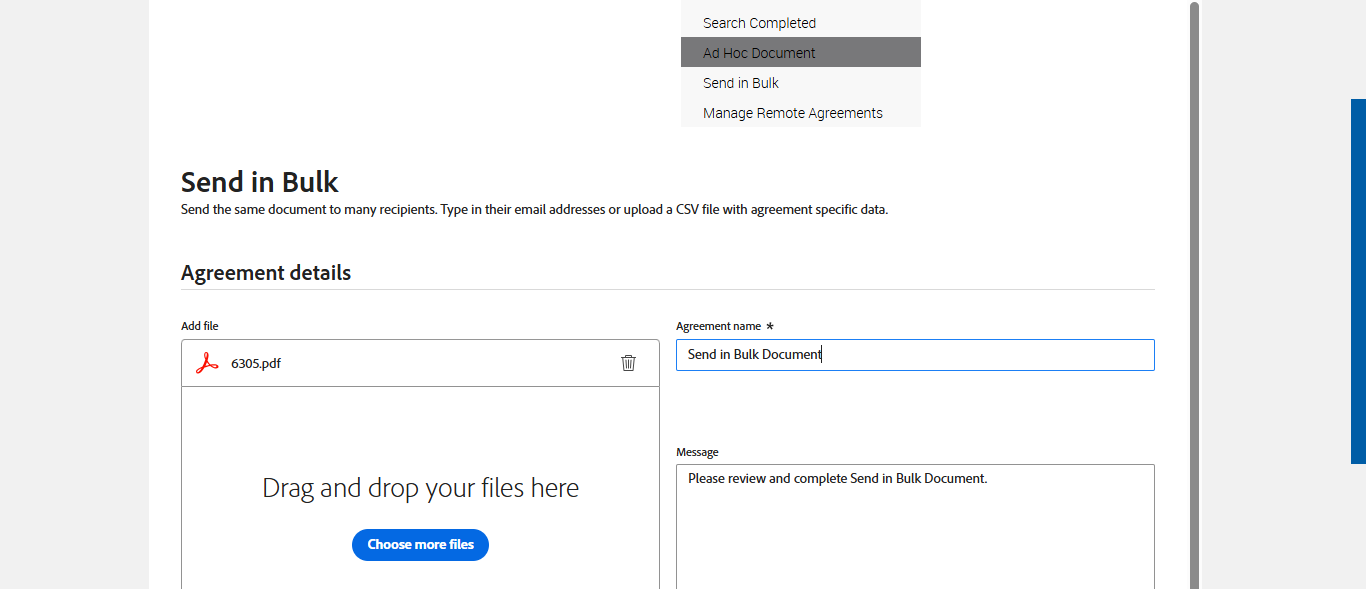Click the Add file label
Viewport: 1366px width, 589px height.
200,326
